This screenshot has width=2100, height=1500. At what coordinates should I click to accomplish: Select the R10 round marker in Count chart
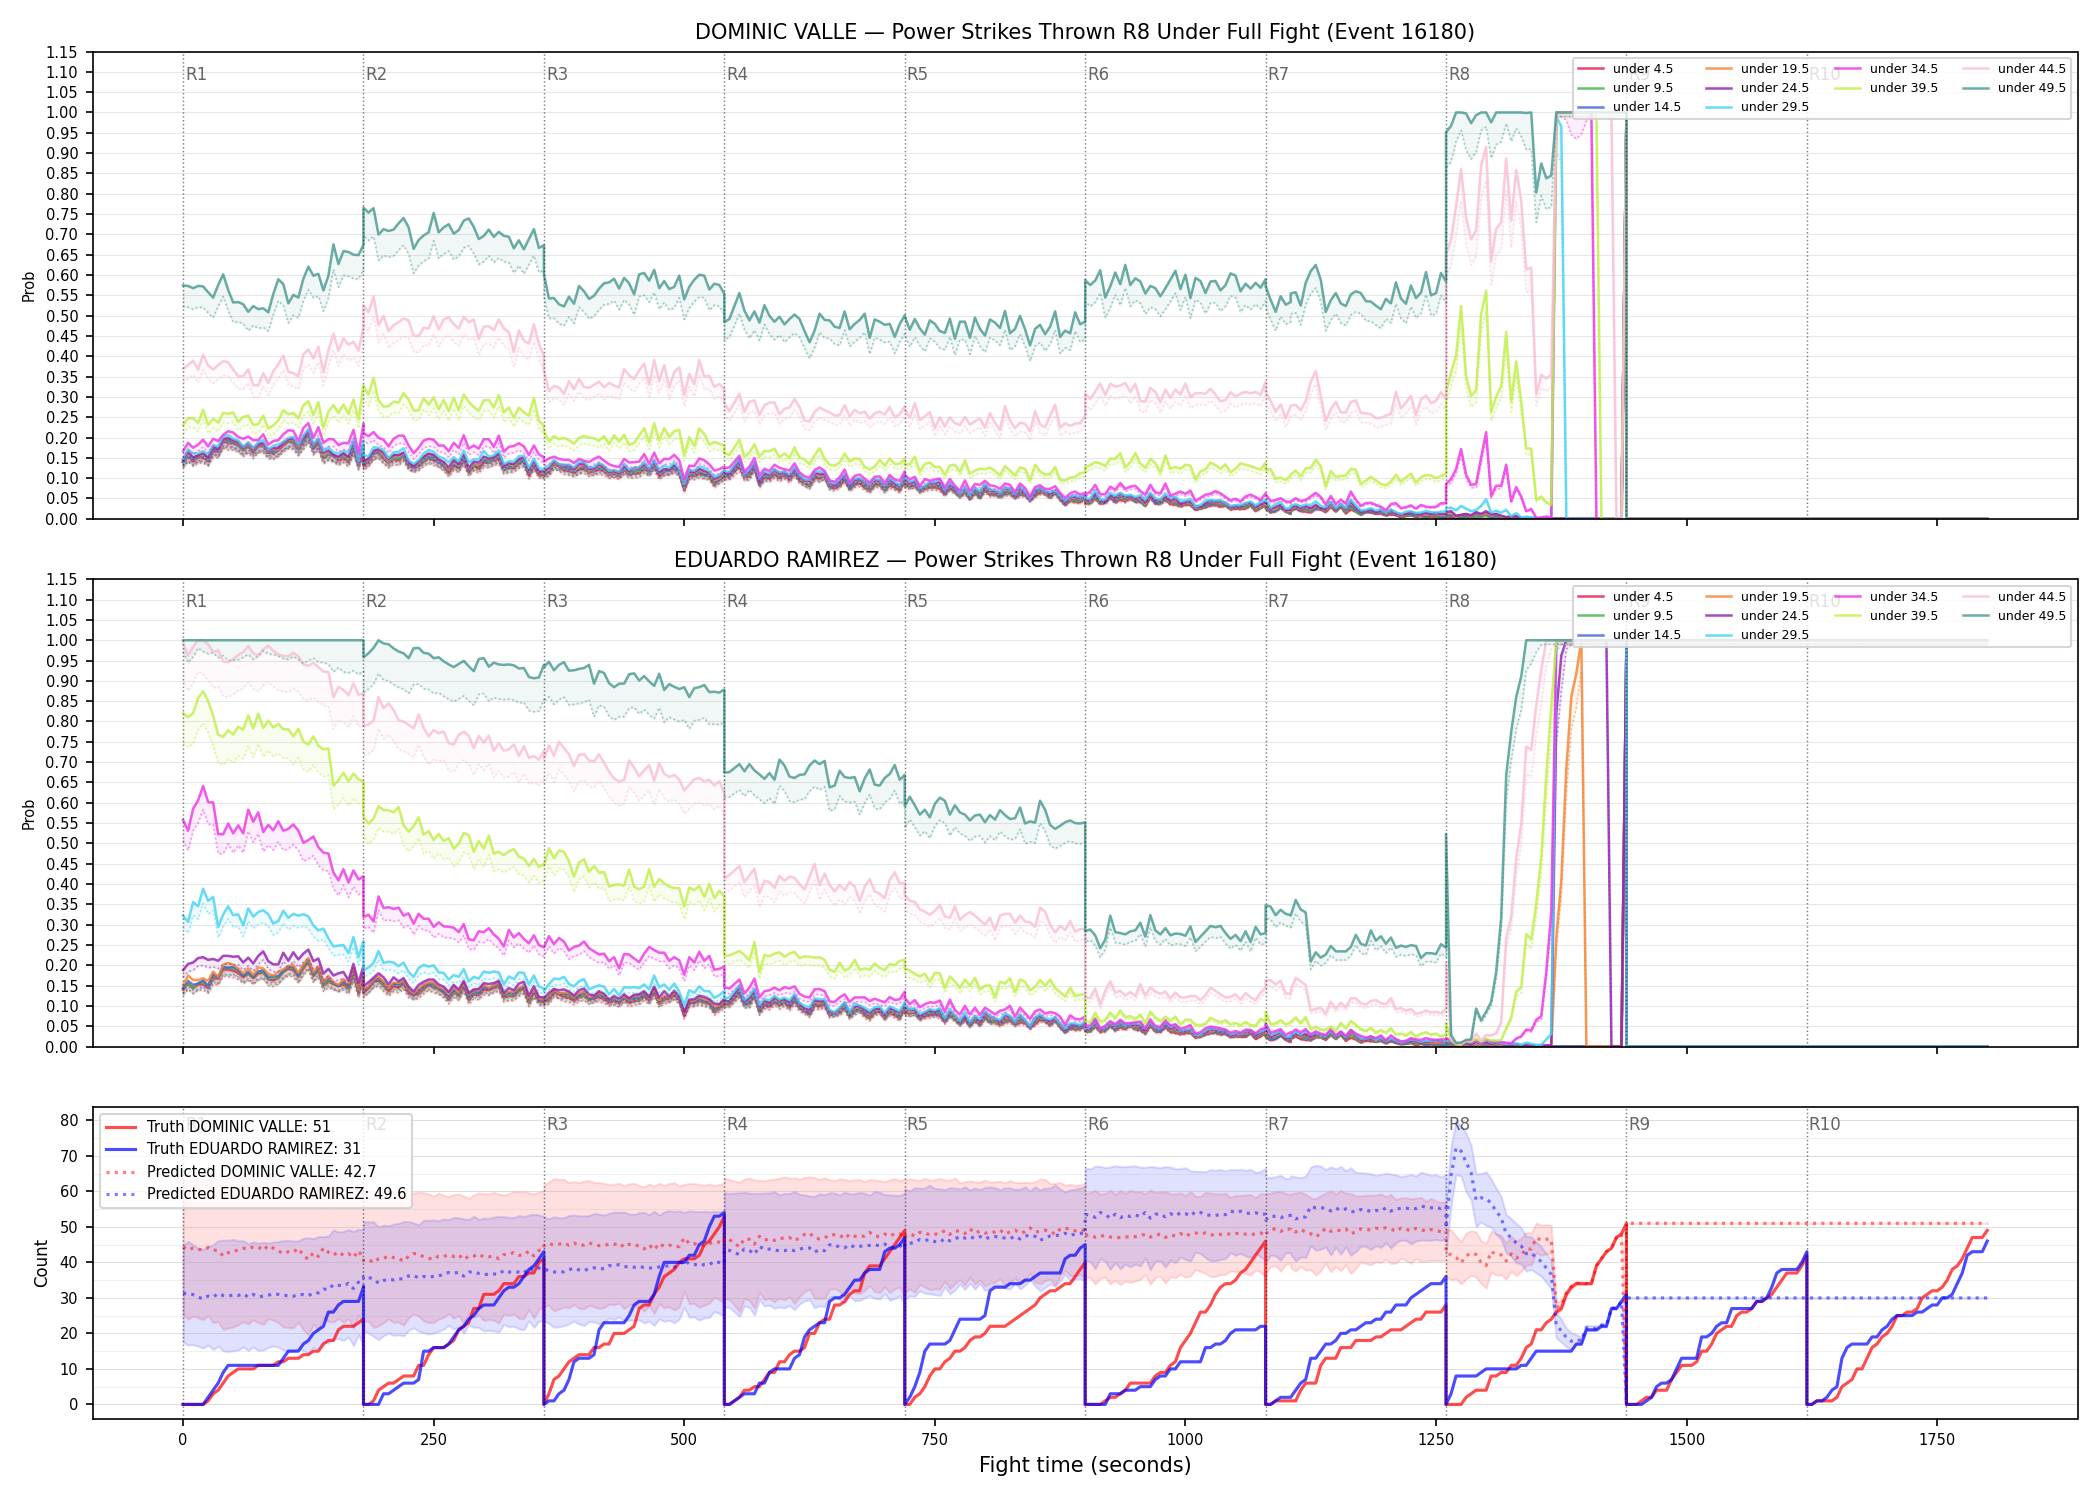click(1824, 1124)
